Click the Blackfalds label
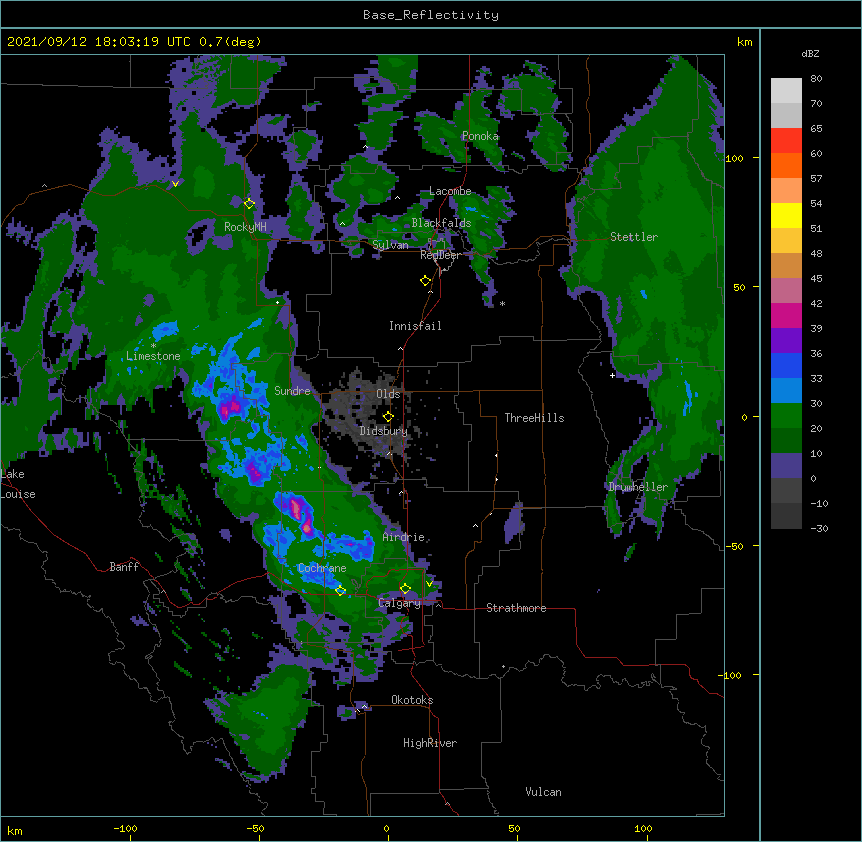862x842 pixels. pos(441,223)
